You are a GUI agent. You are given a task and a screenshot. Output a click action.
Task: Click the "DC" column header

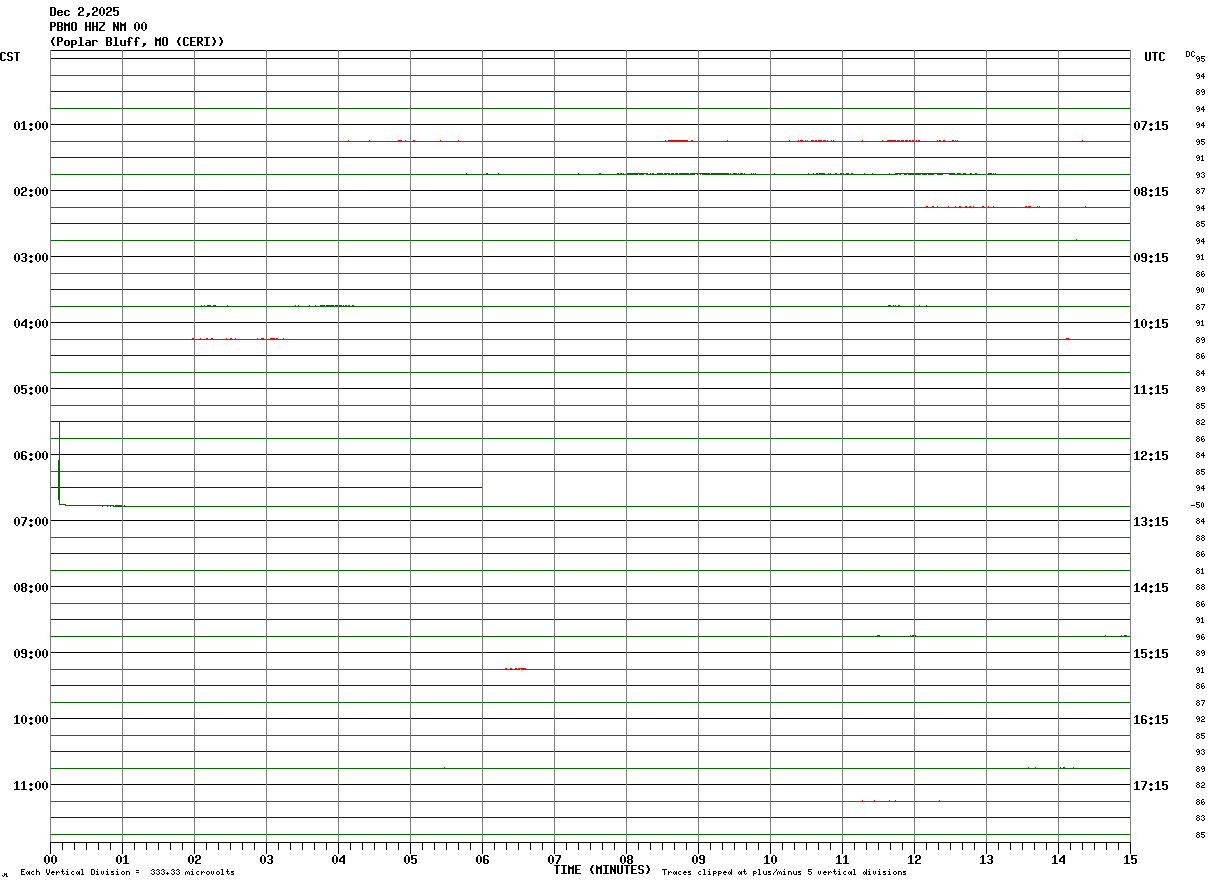coord(1190,54)
